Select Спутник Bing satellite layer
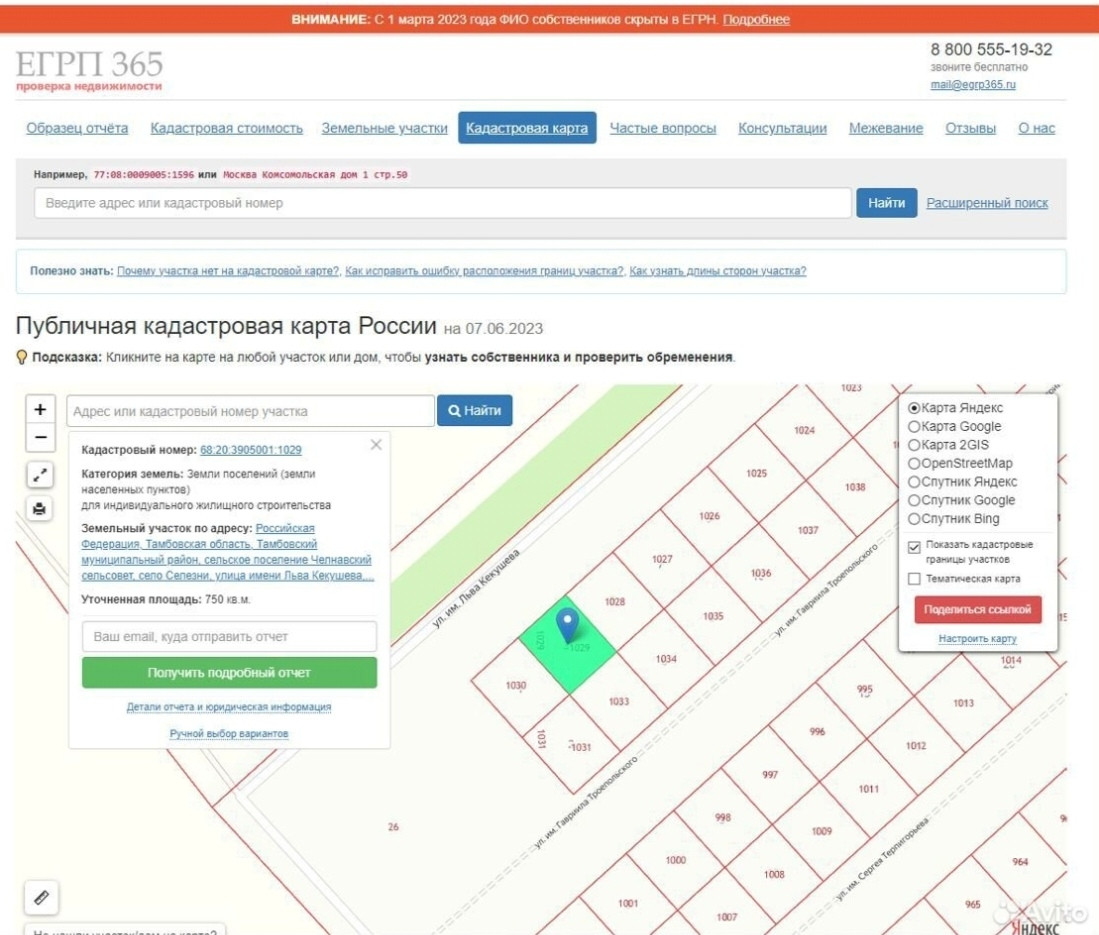Viewport: 1099px width, 935px height. [914, 519]
